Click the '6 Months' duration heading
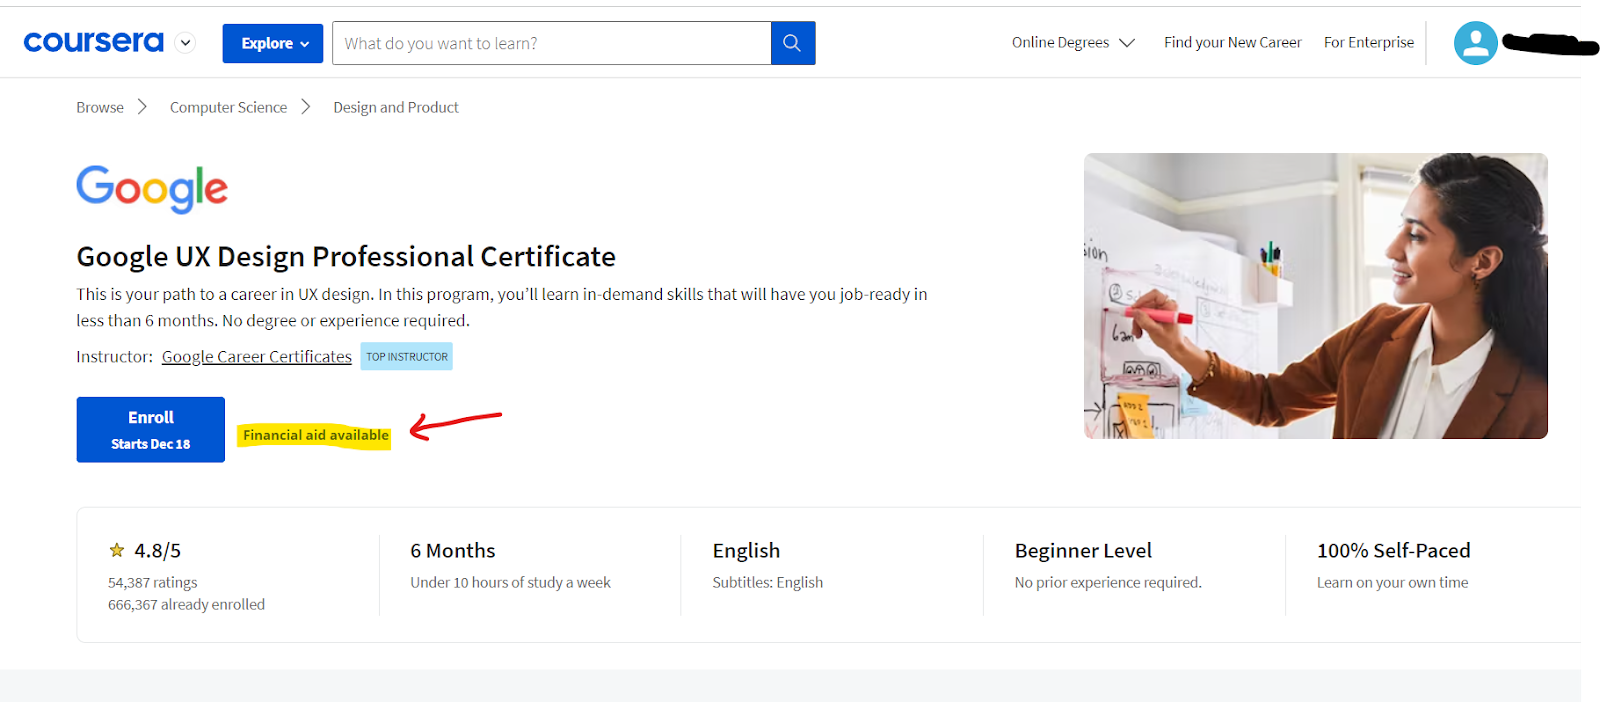The width and height of the screenshot is (1600, 702). point(453,551)
